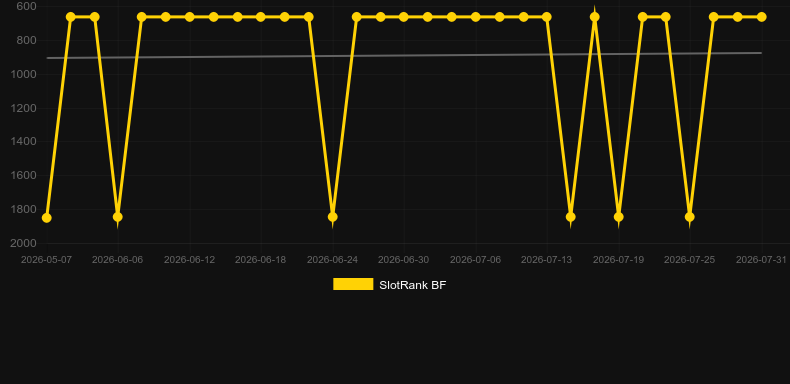This screenshot has width=790, height=384.
Task: Click the 2026-06-12 x-axis label
Action: click(x=189, y=260)
